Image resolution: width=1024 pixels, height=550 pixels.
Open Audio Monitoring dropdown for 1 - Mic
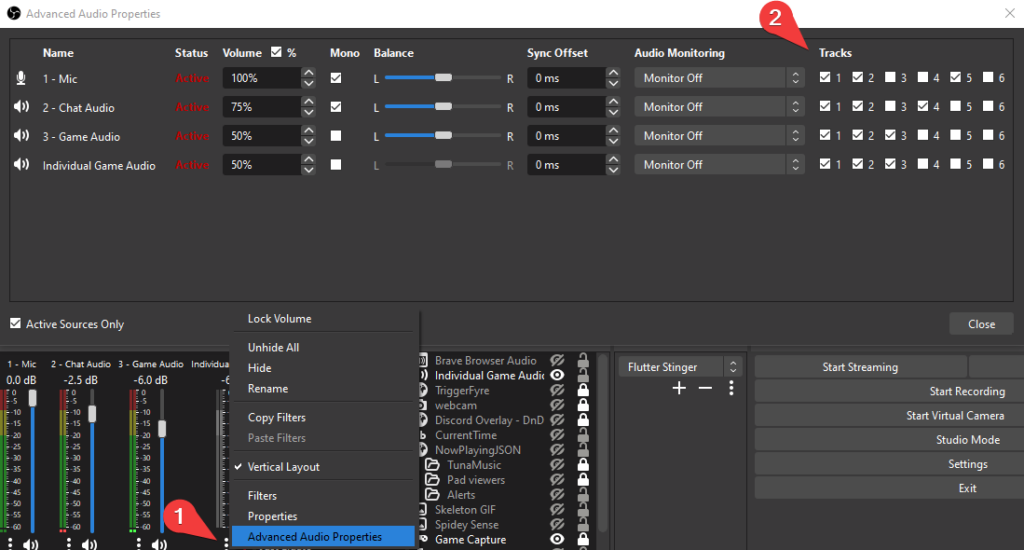point(719,78)
